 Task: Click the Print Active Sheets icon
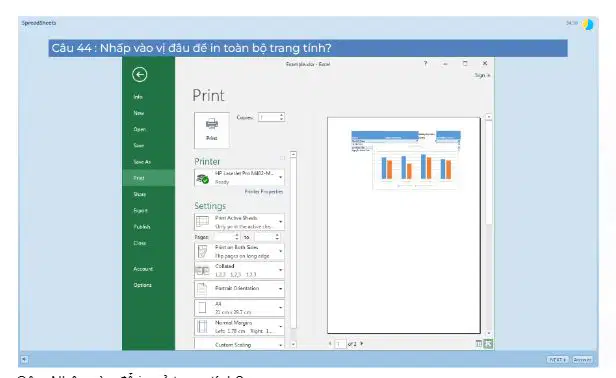(203, 222)
